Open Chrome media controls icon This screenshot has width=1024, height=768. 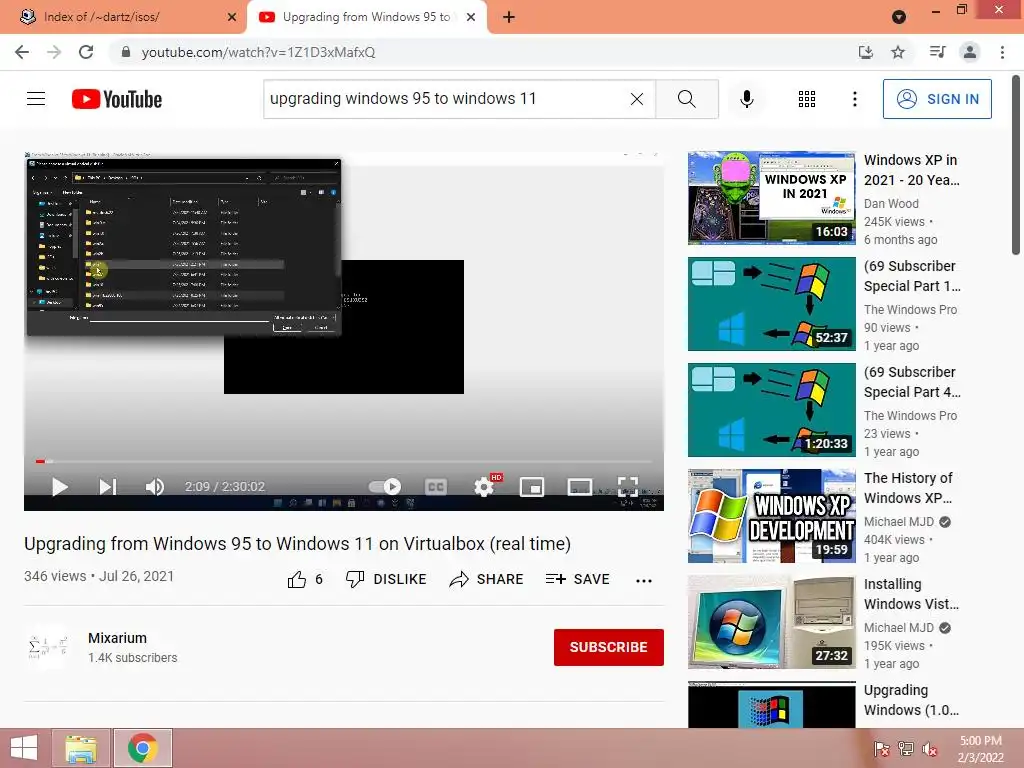pos(937,52)
